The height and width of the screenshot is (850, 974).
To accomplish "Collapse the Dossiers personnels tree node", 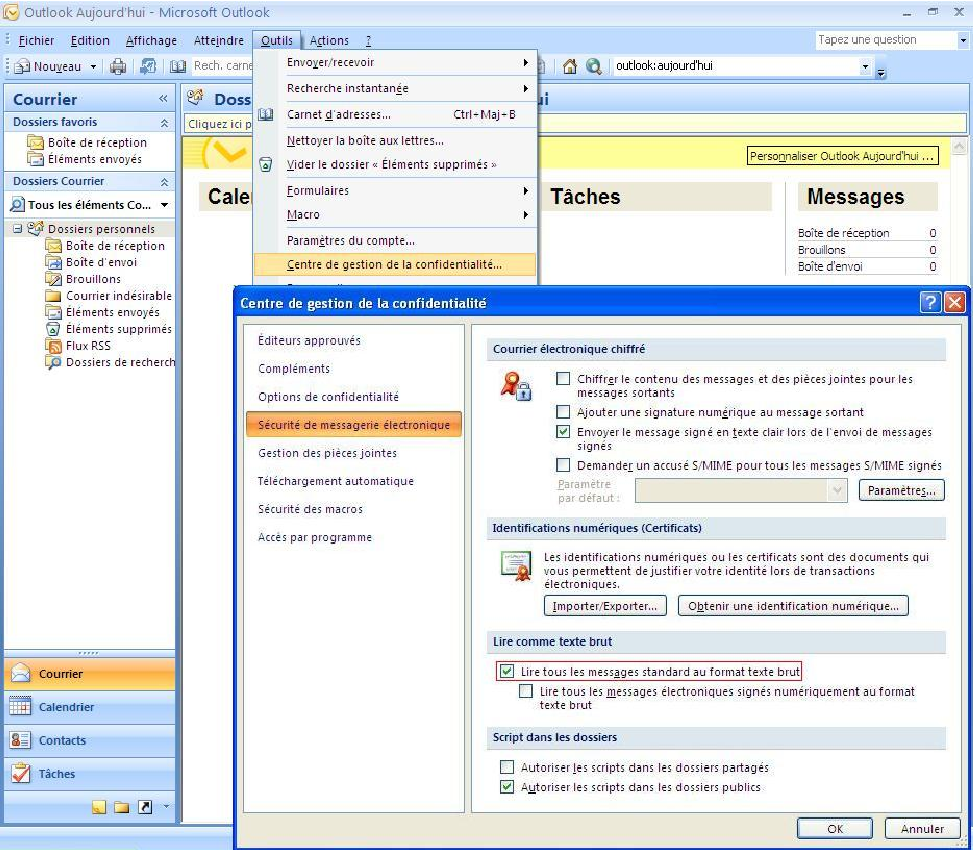I will [x=17, y=229].
